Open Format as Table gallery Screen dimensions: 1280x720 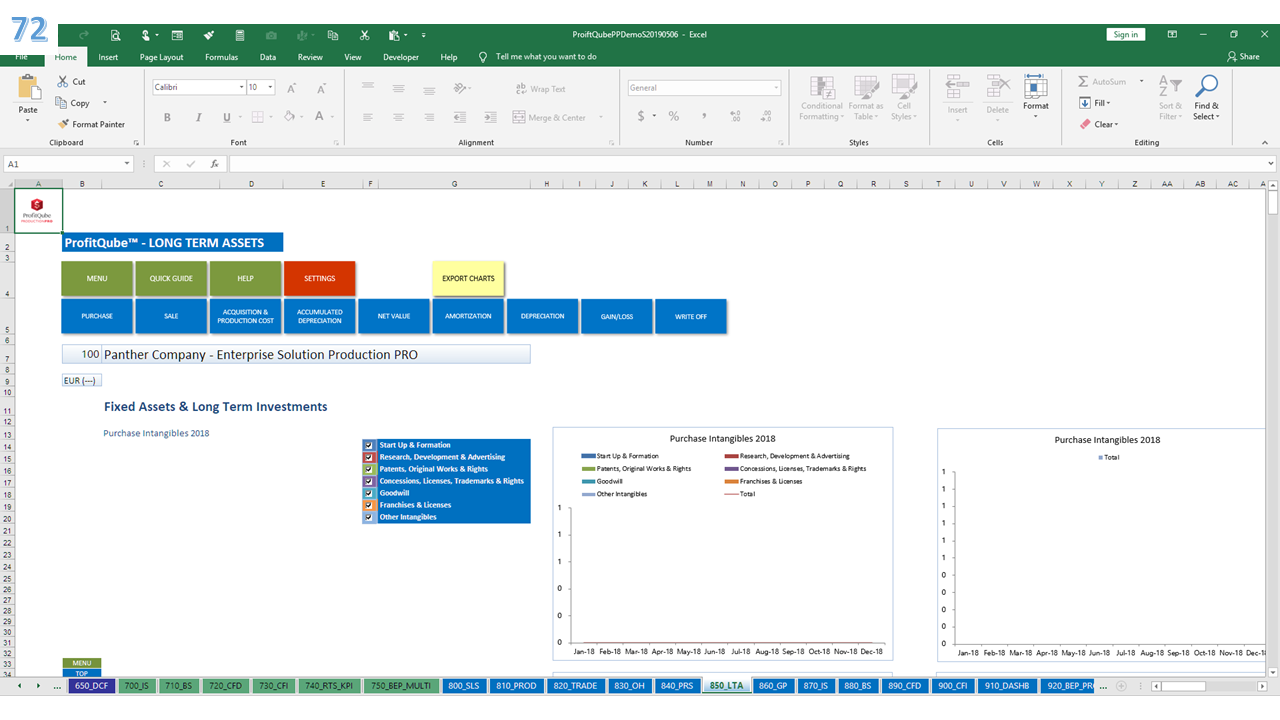[865, 98]
